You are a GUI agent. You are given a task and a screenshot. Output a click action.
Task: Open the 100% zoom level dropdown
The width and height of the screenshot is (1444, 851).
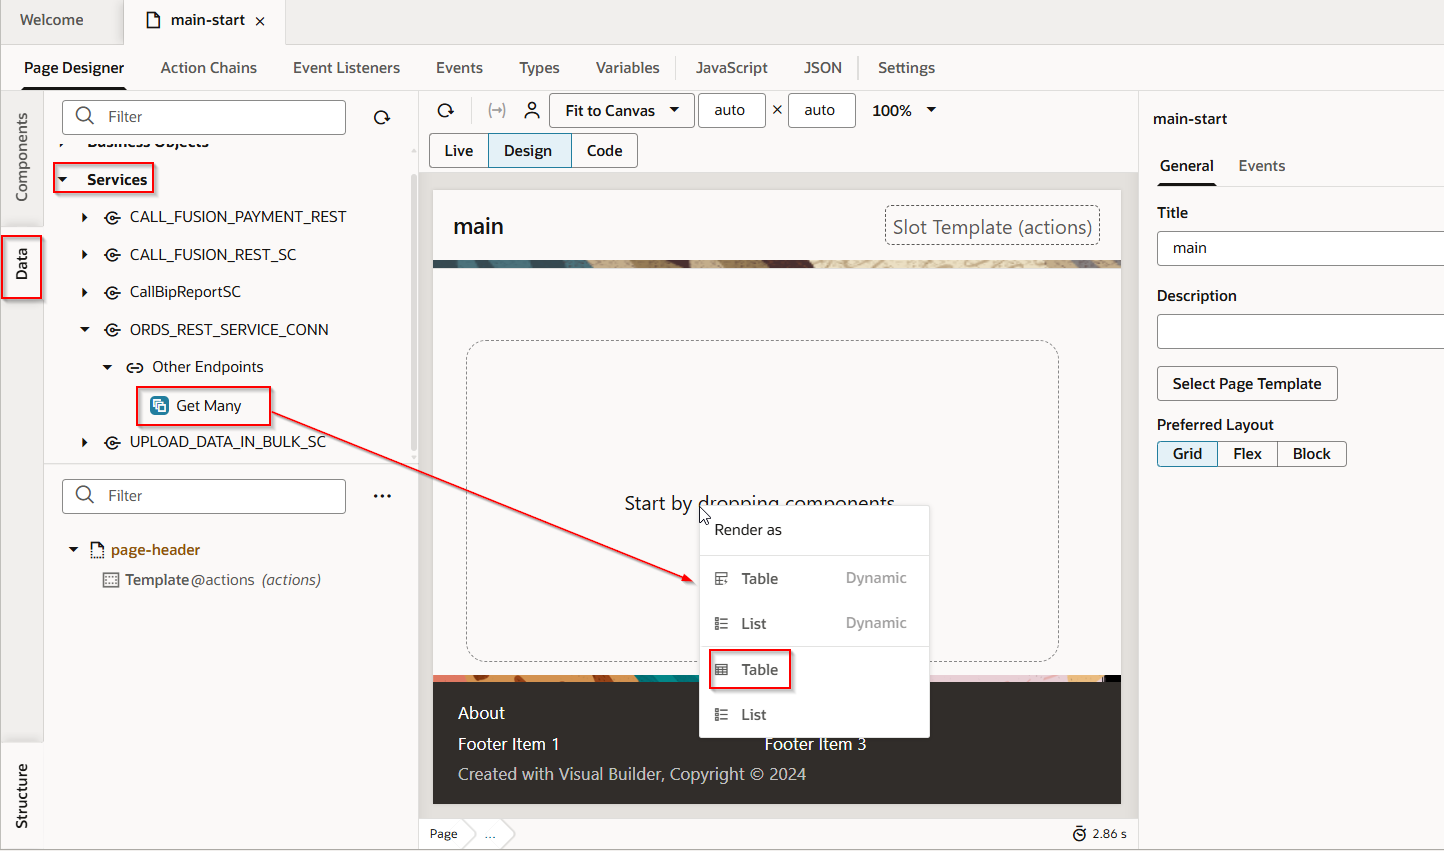[931, 110]
